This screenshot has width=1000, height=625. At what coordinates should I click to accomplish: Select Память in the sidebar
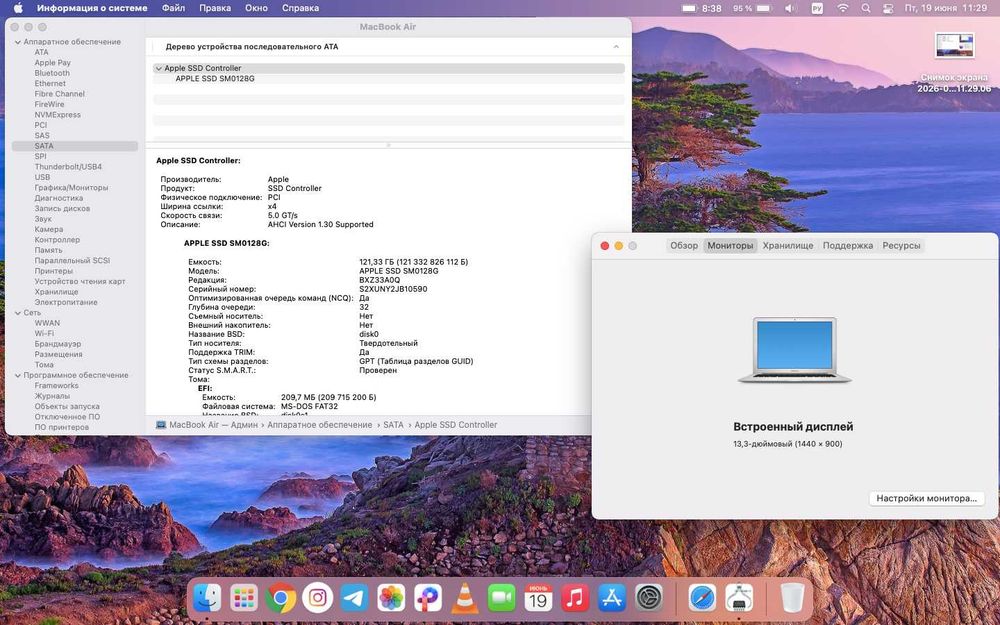(x=48, y=250)
